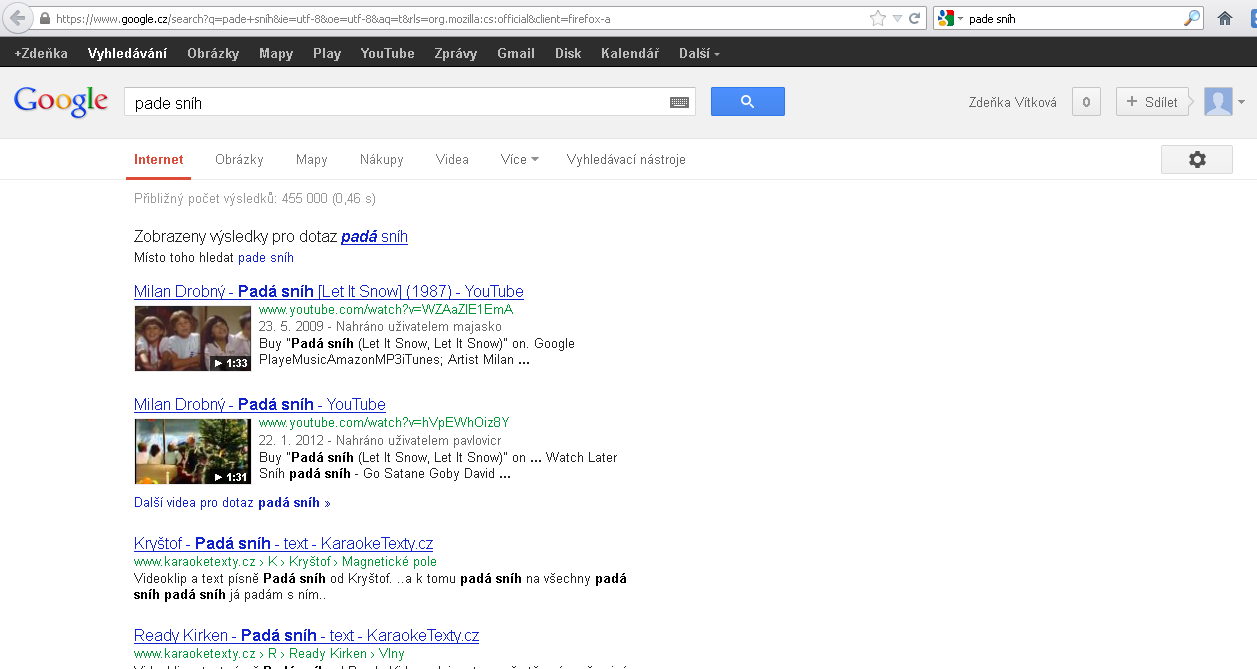Viewport: 1257px width, 669px height.
Task: Click the address bar URL
Action: pyautogui.click(x=333, y=19)
